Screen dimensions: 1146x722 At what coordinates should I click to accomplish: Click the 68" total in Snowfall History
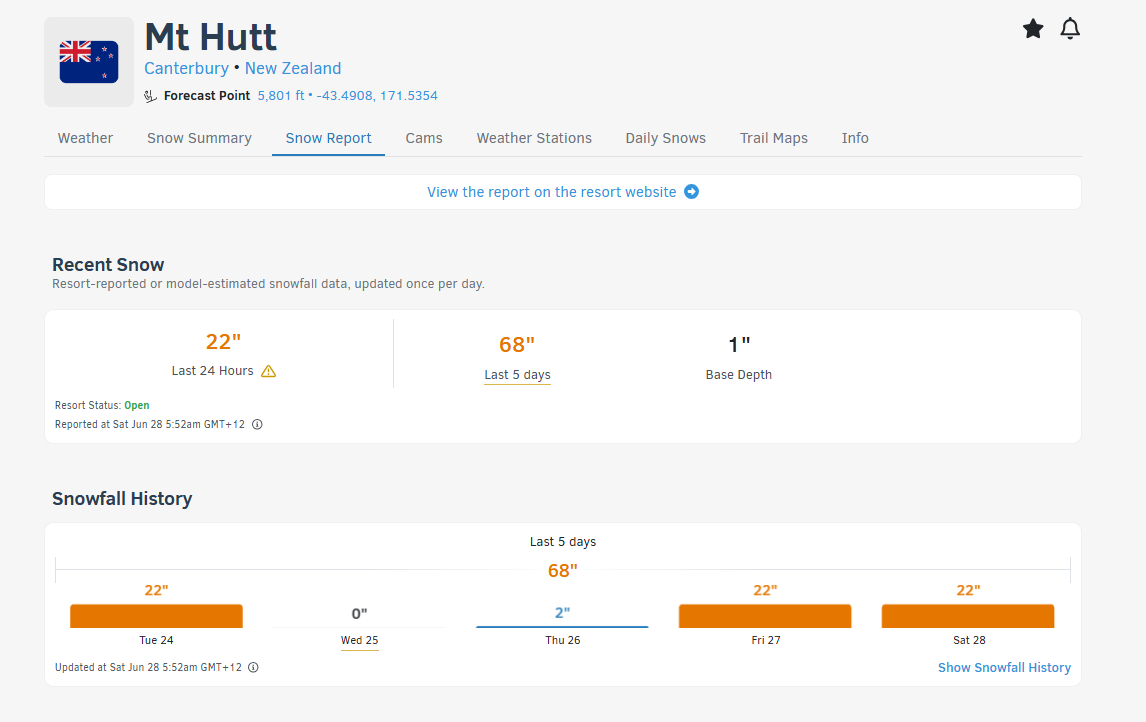click(563, 571)
